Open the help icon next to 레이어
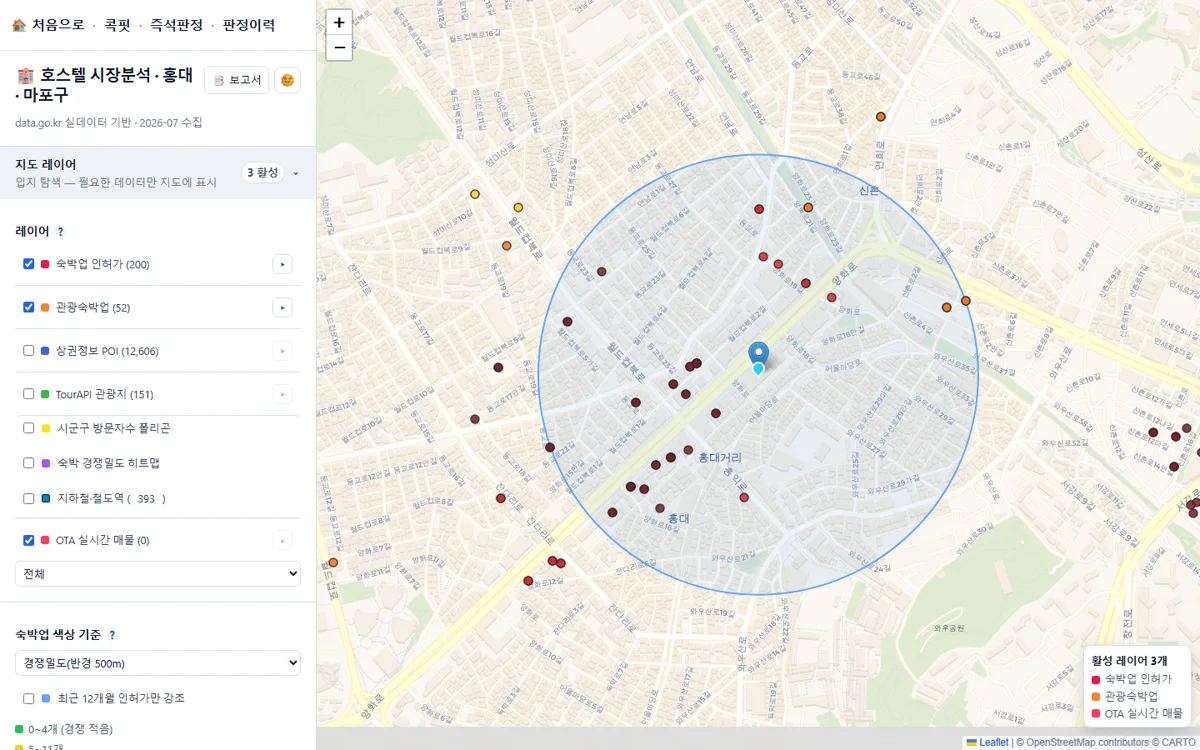Screen dimensions: 1200x750 pyautogui.click(x=60, y=232)
